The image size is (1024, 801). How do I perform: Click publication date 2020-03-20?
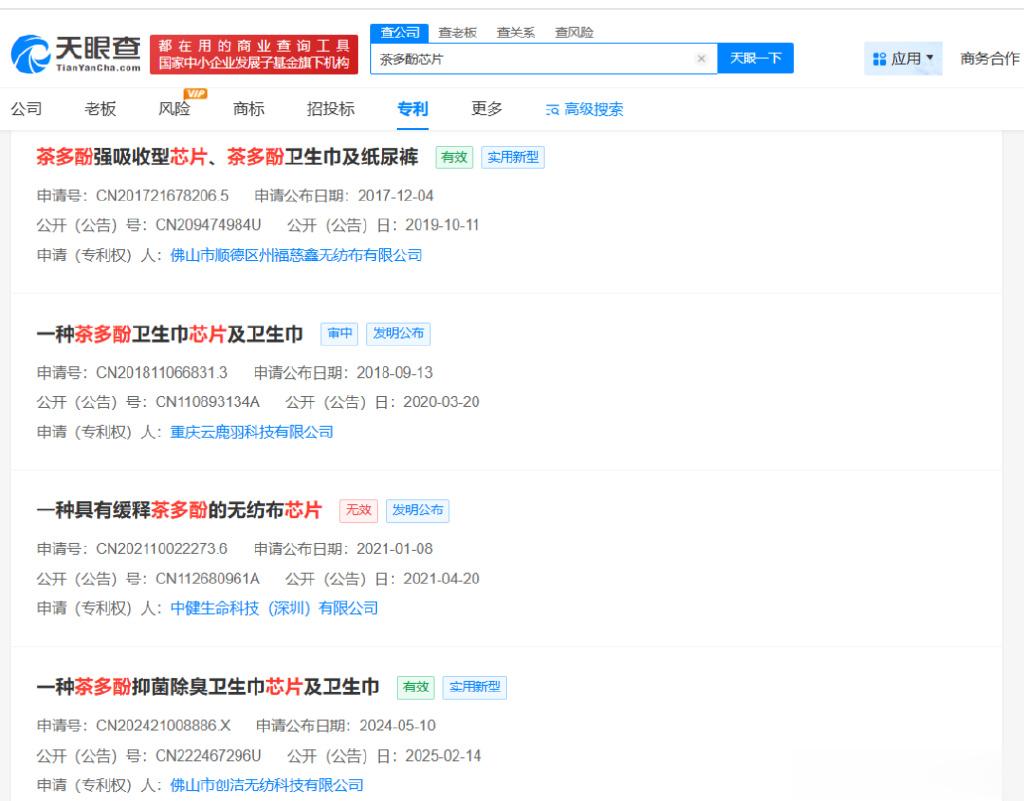441,402
